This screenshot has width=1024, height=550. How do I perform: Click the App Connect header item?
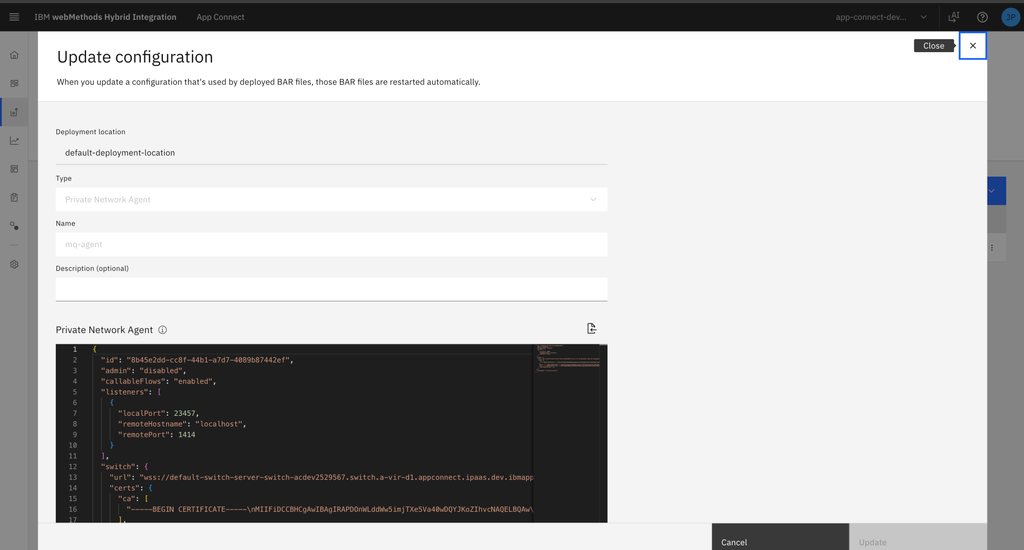click(x=220, y=17)
